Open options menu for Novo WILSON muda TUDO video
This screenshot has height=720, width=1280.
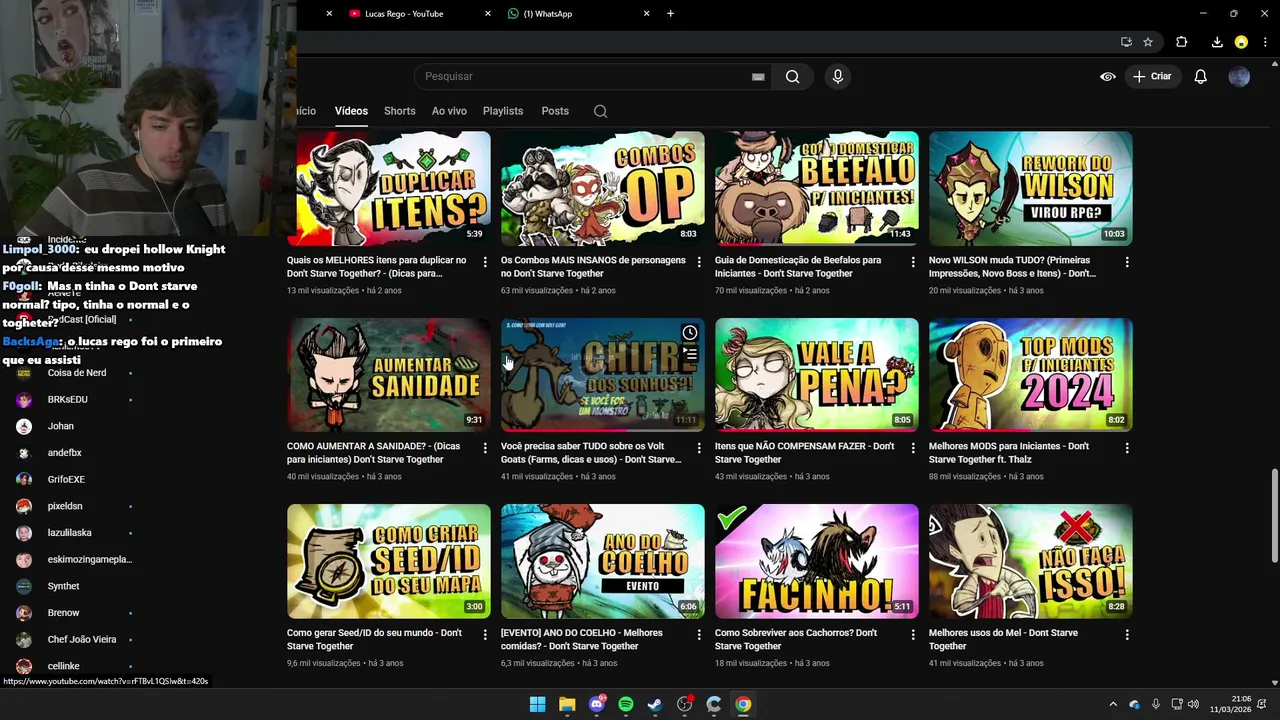[1127, 262]
